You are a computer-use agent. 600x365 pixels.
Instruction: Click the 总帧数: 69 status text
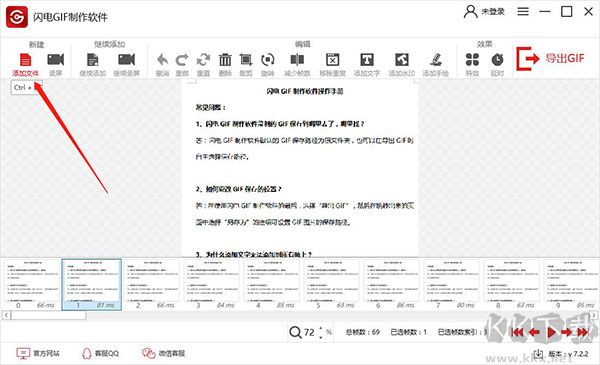[x=362, y=332]
